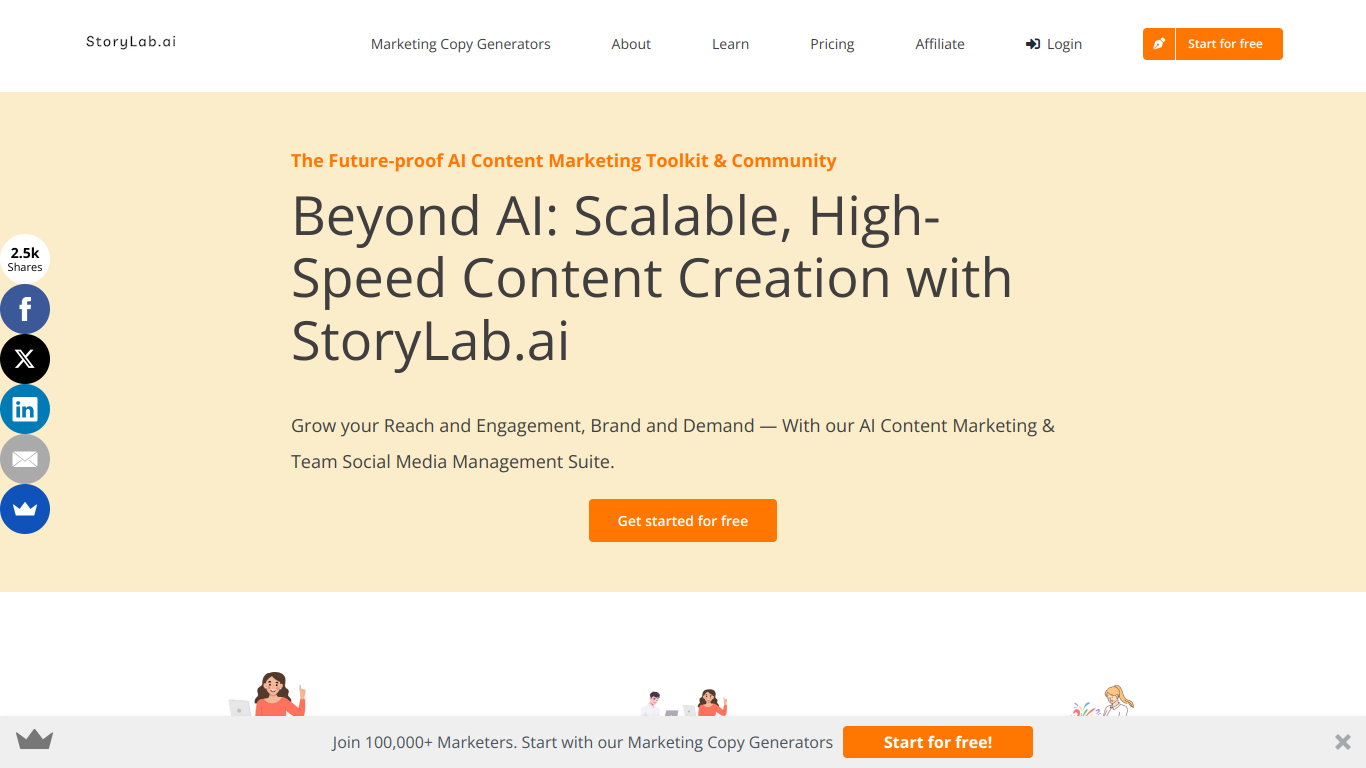This screenshot has width=1366, height=768.
Task: Click the login arrow icon
Action: coord(1033,44)
